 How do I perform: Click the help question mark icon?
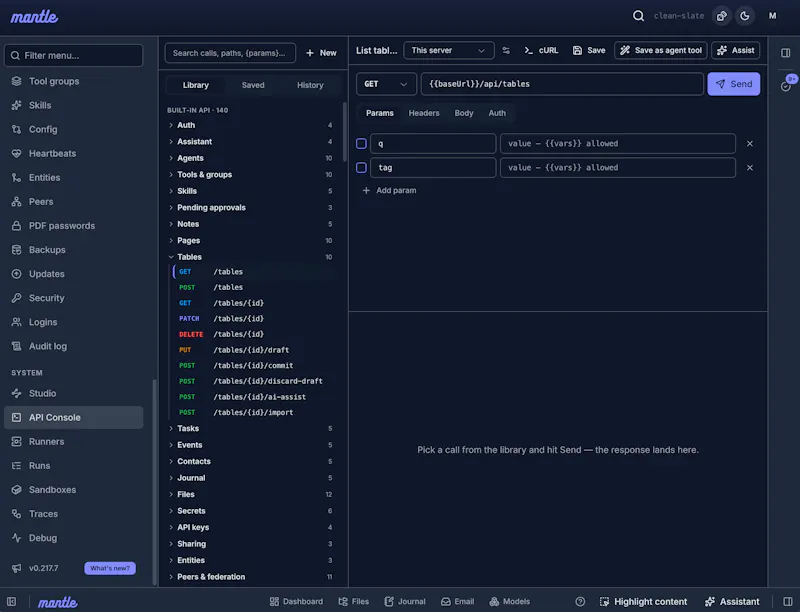tap(580, 601)
